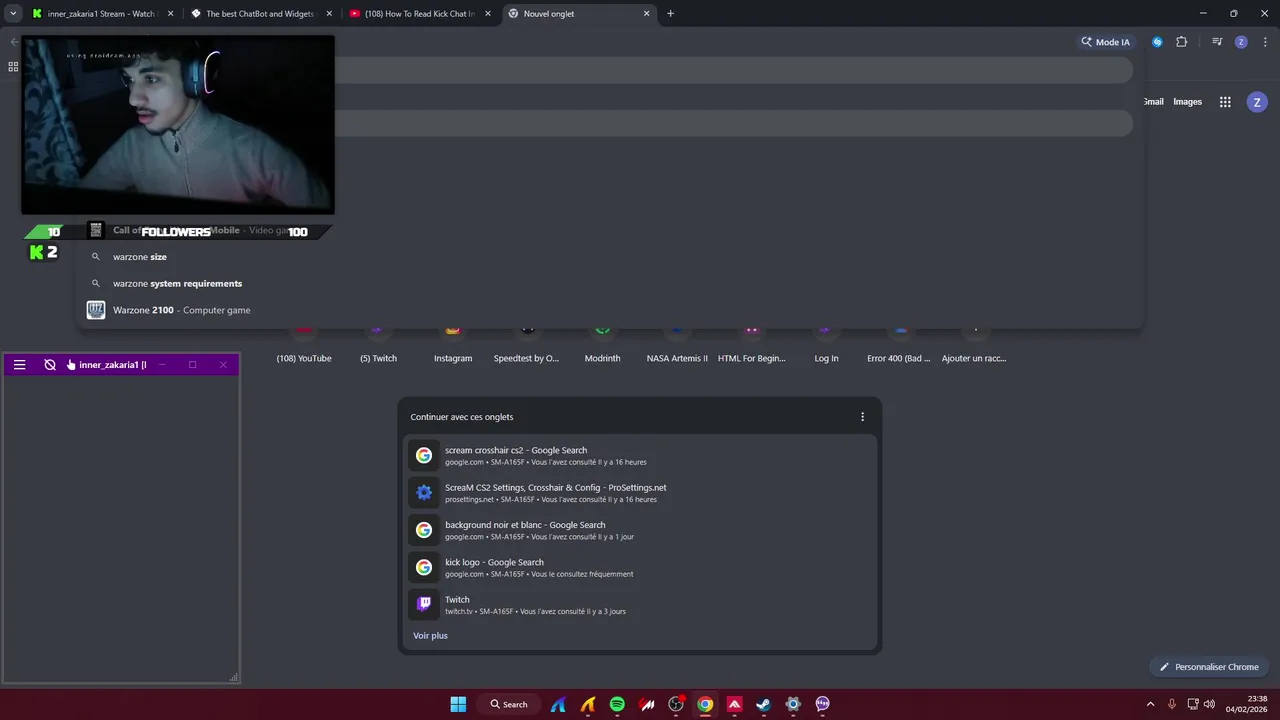The image size is (1280, 720).
Task: Open the Chrome three-dot menu
Action: tap(1263, 42)
